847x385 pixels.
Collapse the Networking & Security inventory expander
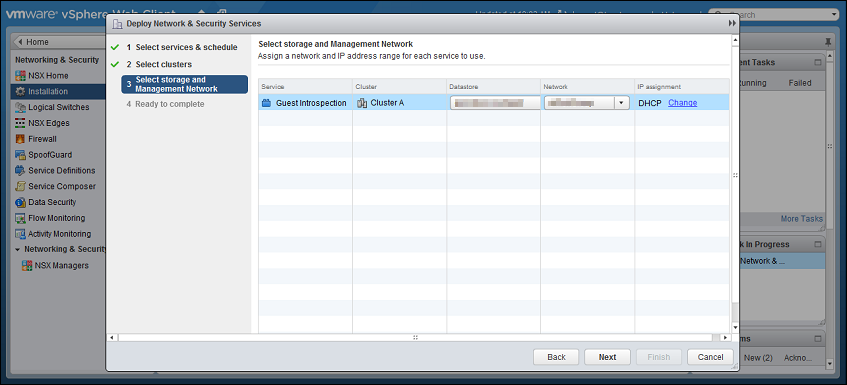18,249
